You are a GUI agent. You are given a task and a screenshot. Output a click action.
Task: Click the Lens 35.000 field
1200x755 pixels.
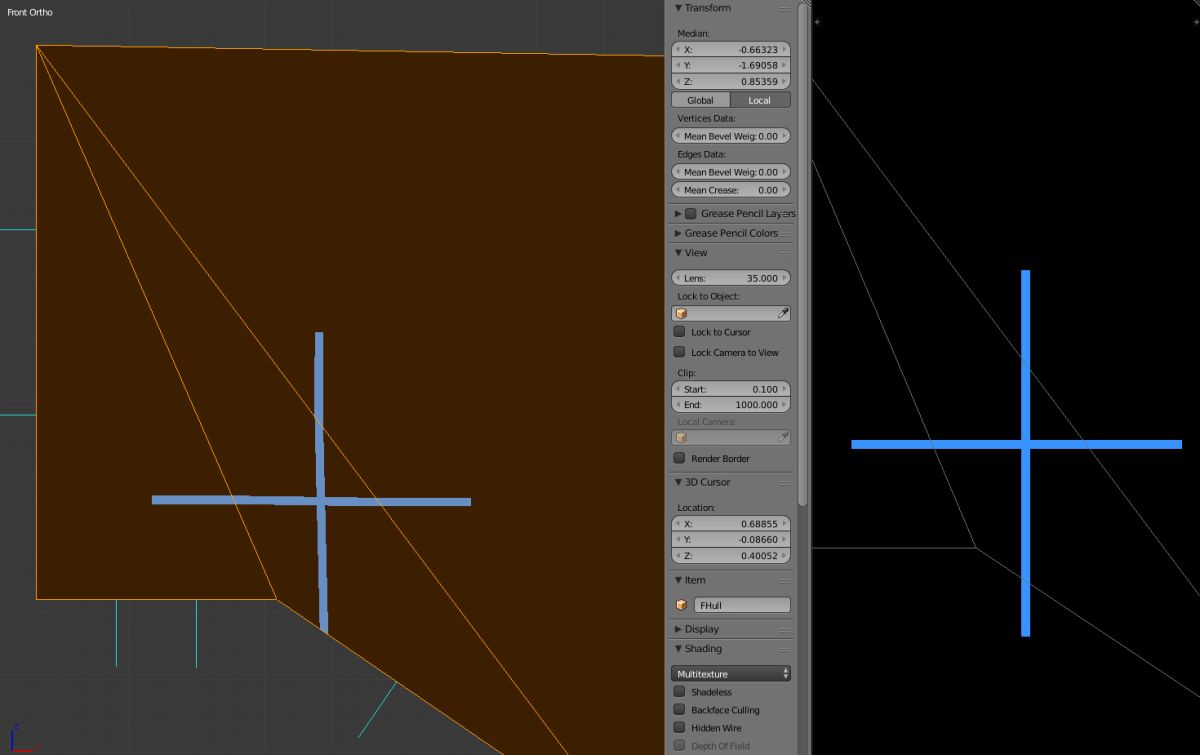pos(731,278)
